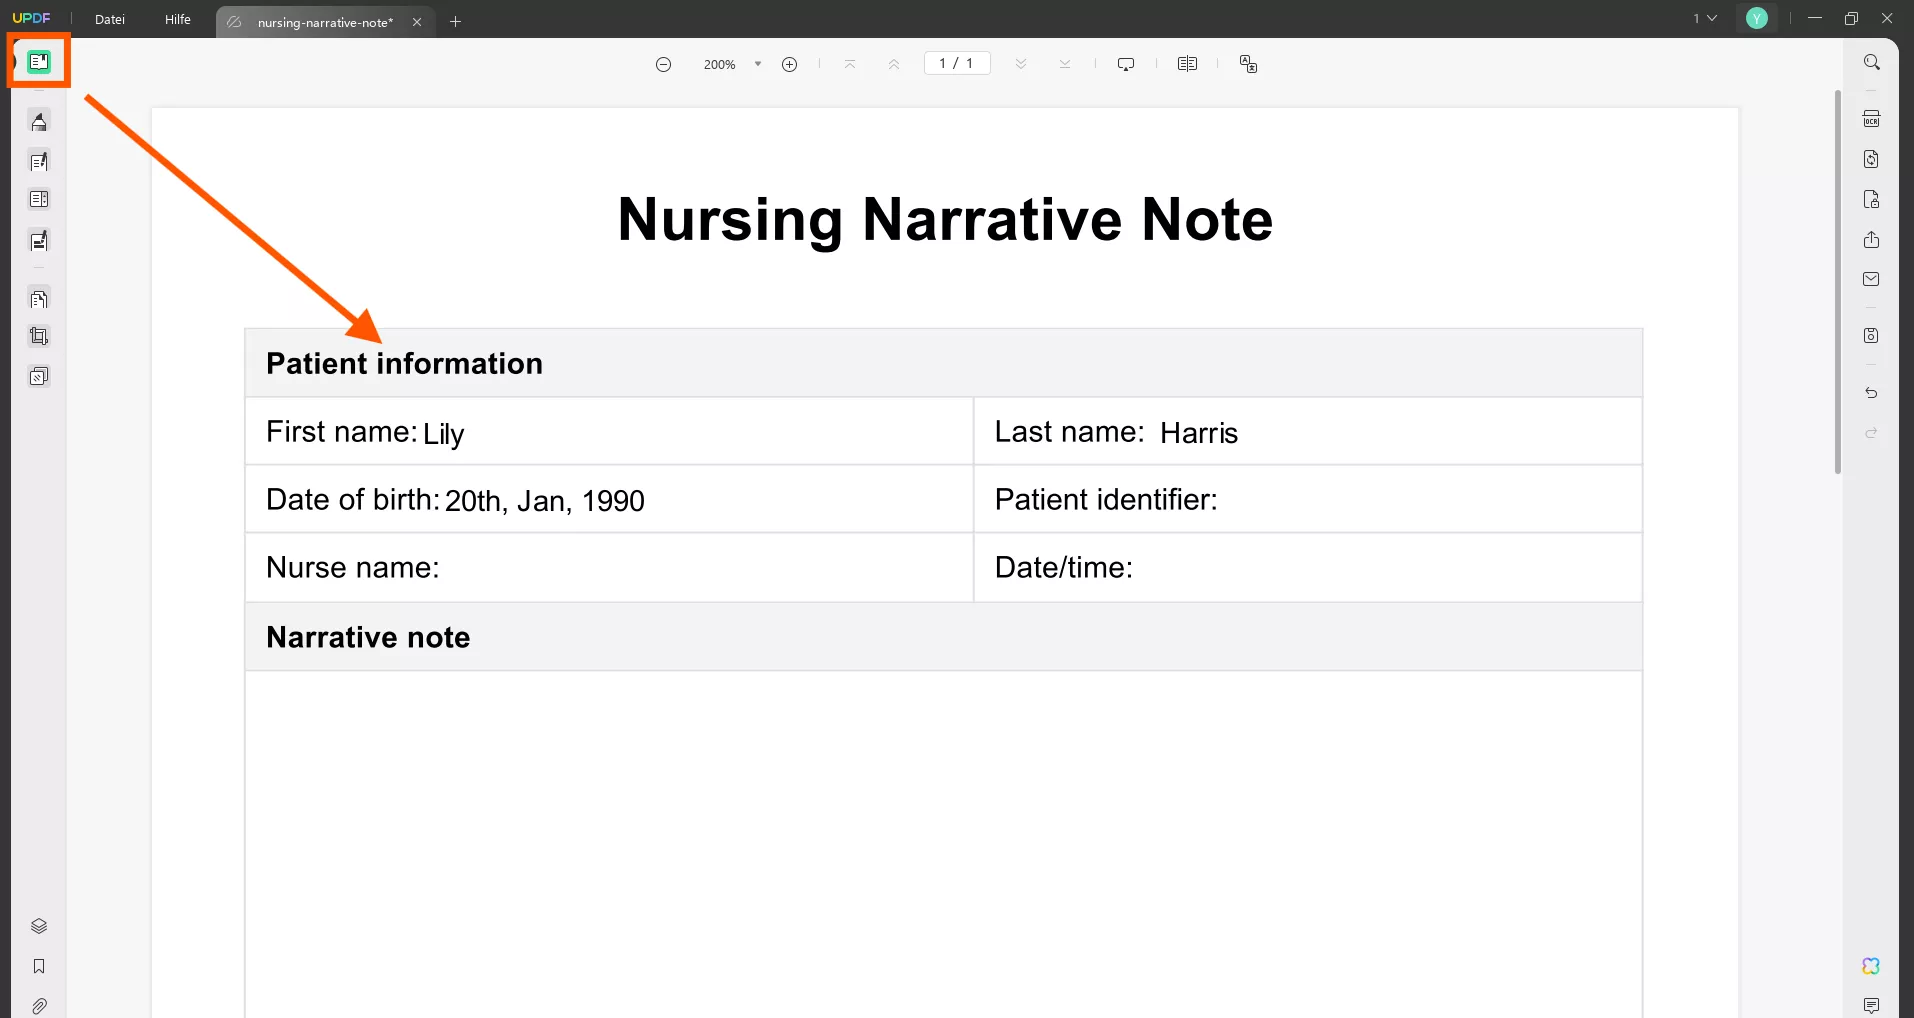
Task: Click the vertical scrollbar thumb
Action: [1837, 281]
